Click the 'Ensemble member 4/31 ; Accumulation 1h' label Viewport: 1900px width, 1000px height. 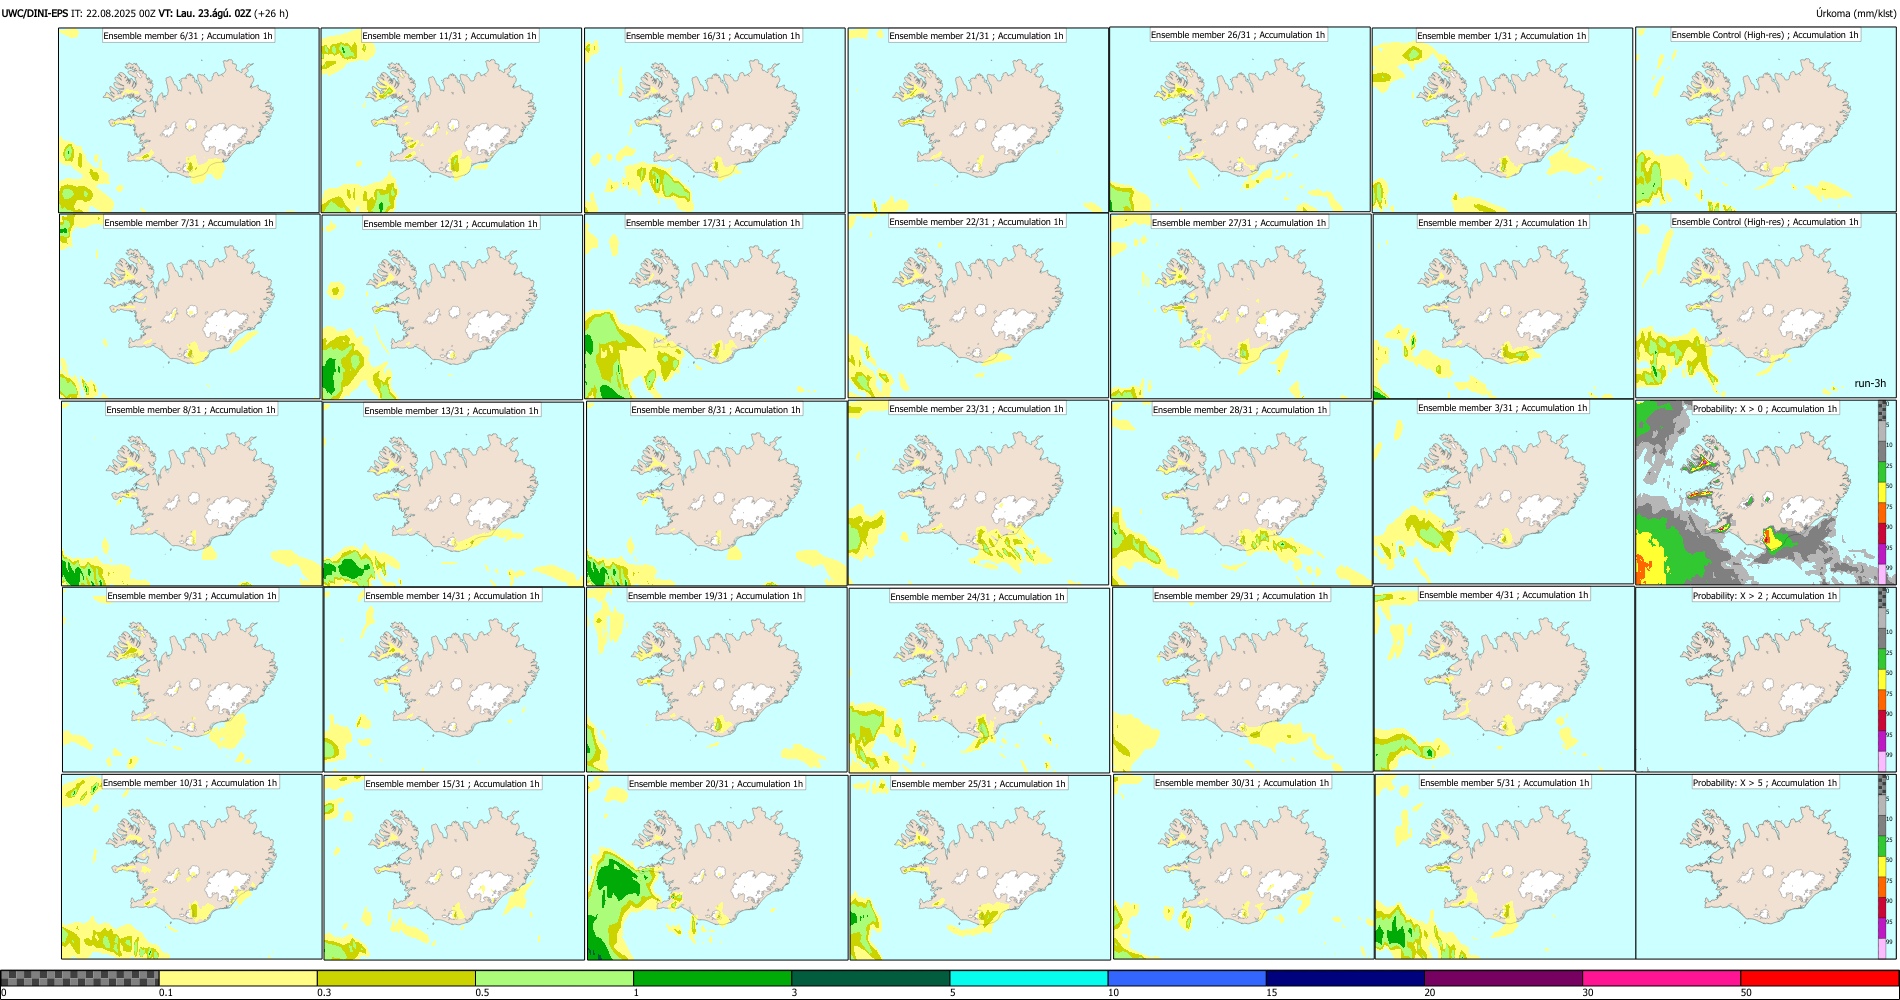pos(1504,595)
